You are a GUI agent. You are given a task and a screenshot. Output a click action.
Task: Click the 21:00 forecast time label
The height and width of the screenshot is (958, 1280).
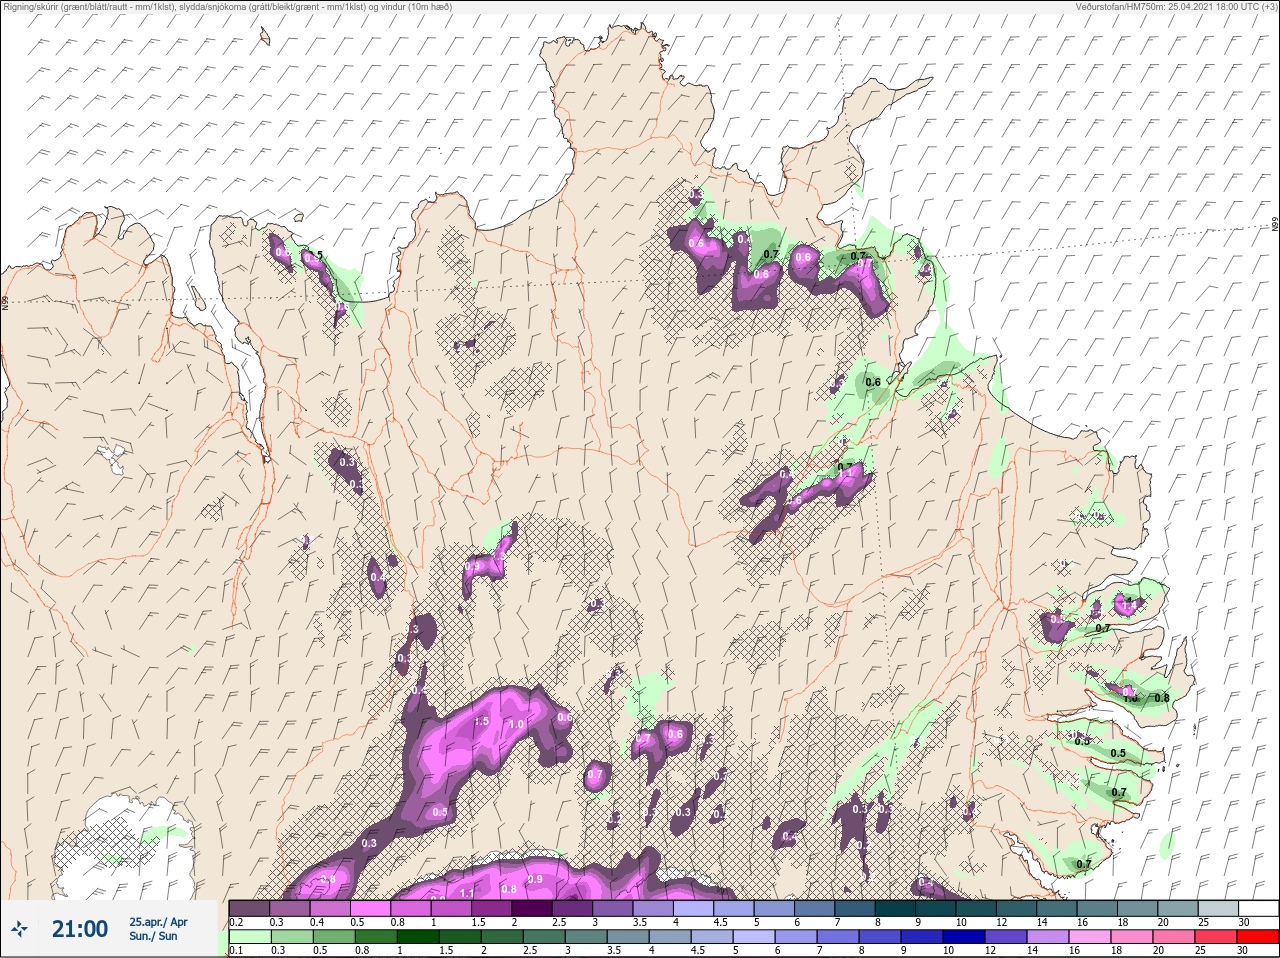pyautogui.click(x=80, y=929)
